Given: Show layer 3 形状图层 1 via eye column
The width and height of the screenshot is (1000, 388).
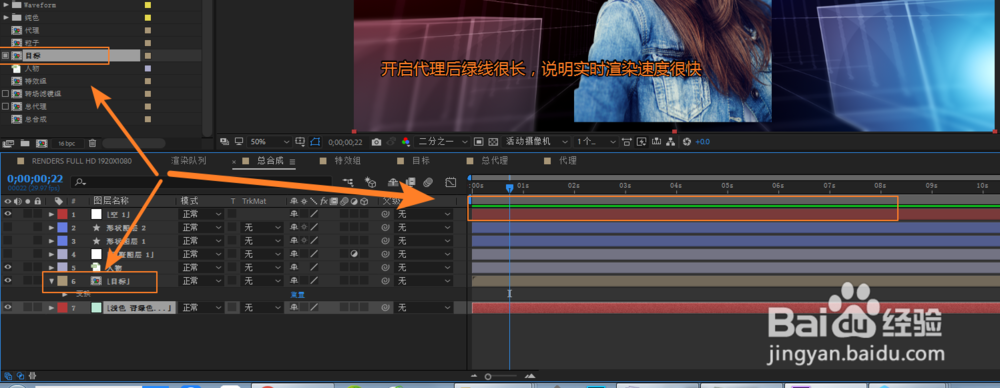Looking at the screenshot, I should click(x=8, y=241).
